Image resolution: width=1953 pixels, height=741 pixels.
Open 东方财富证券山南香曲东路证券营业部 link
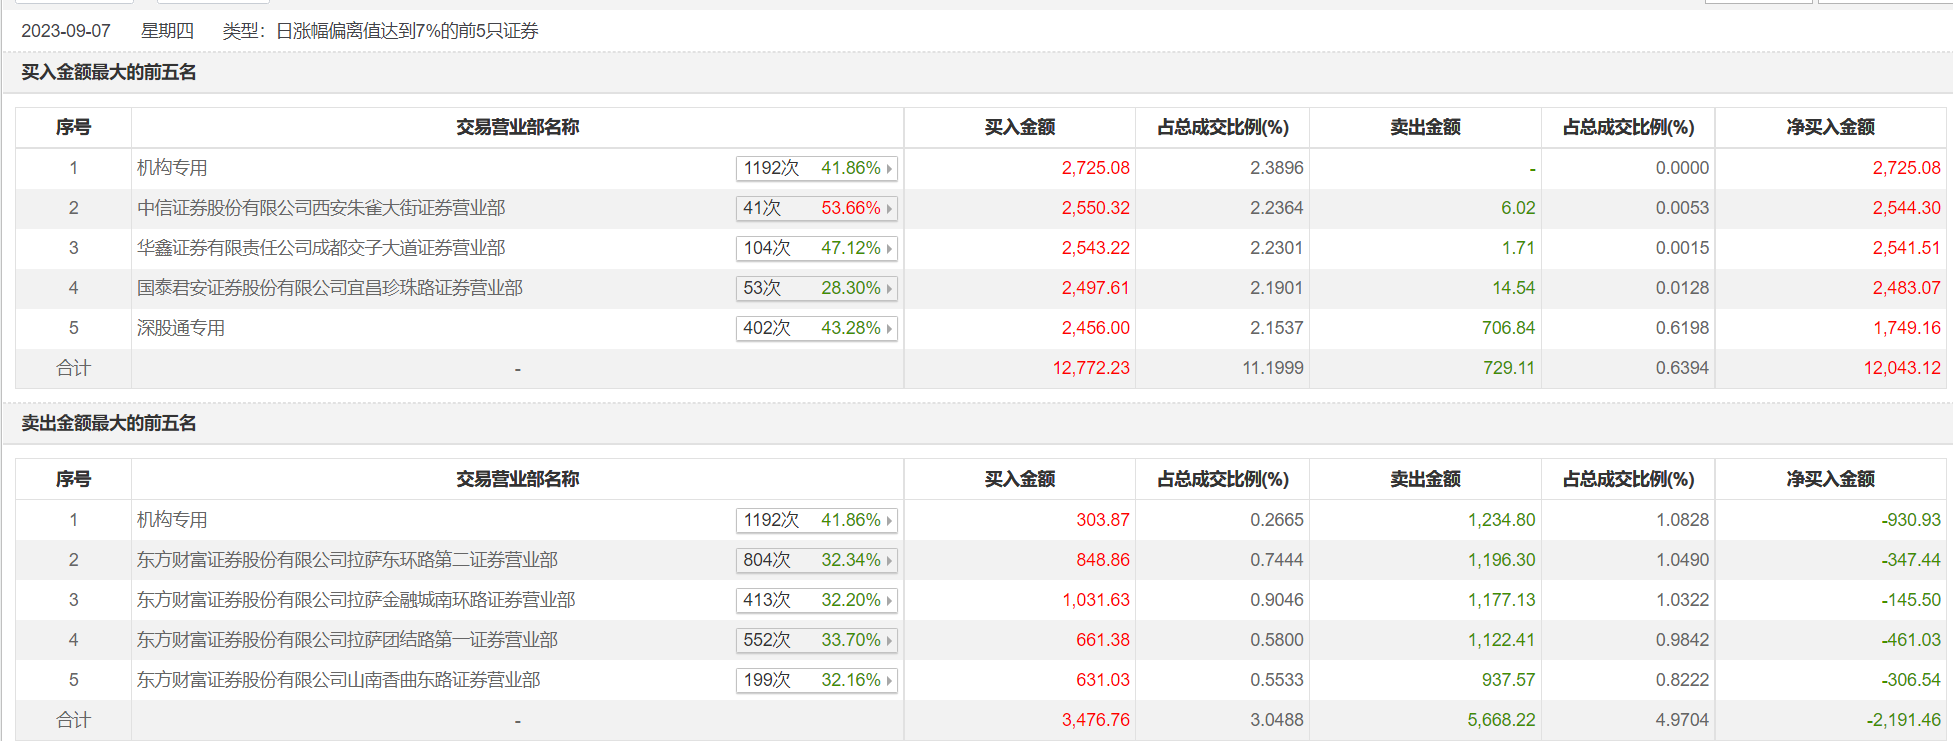click(x=339, y=680)
